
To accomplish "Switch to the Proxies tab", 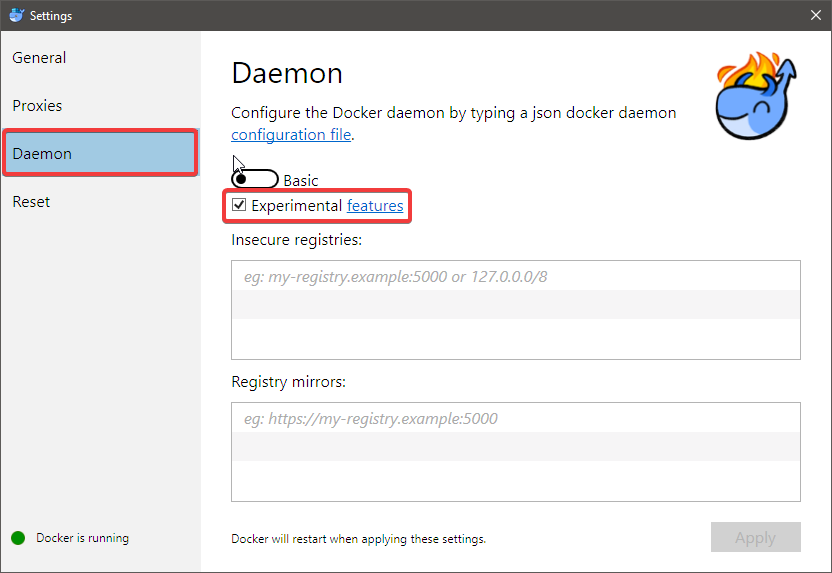I will pos(38,106).
